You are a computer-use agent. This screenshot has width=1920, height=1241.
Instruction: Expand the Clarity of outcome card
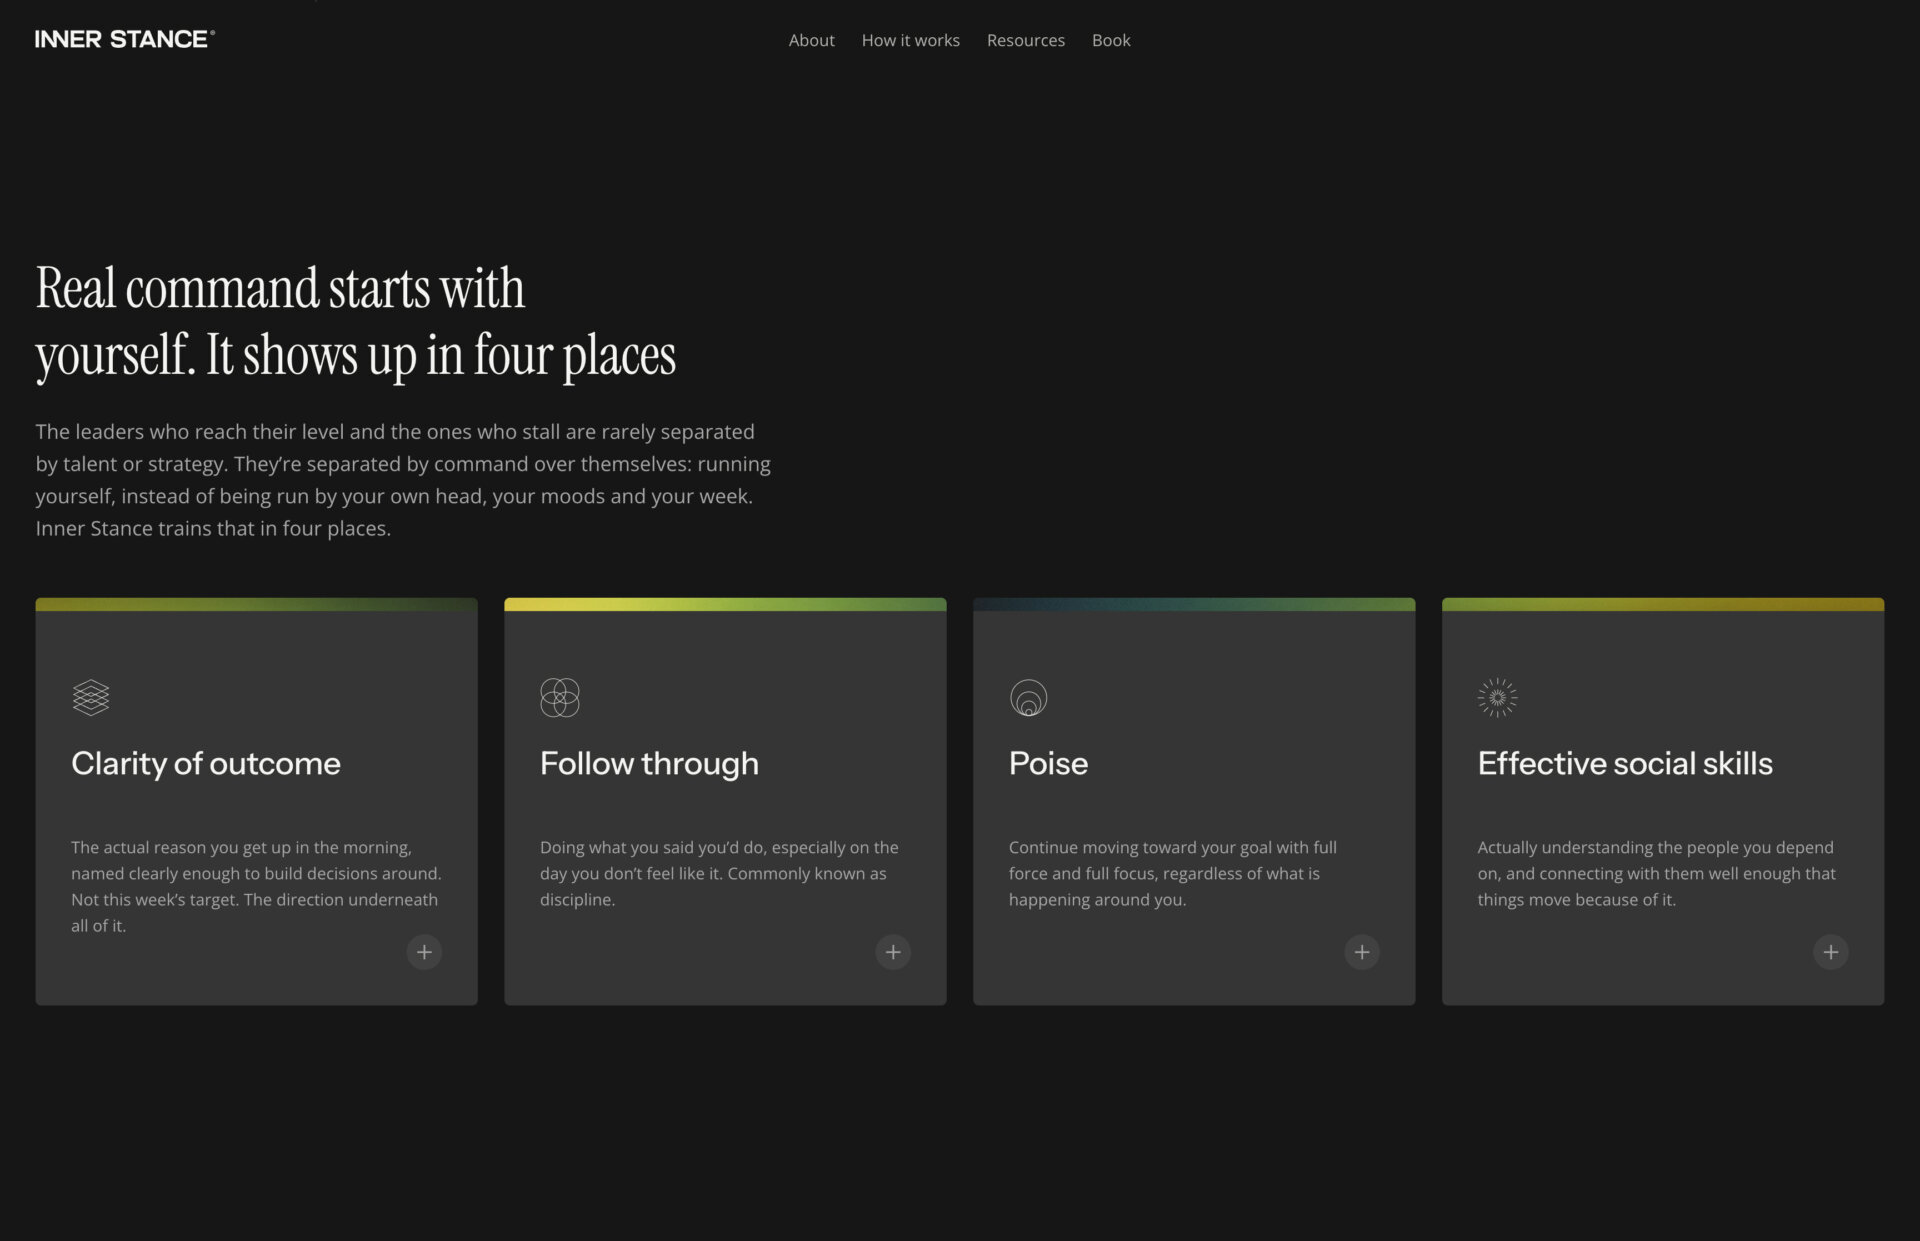[x=424, y=952]
